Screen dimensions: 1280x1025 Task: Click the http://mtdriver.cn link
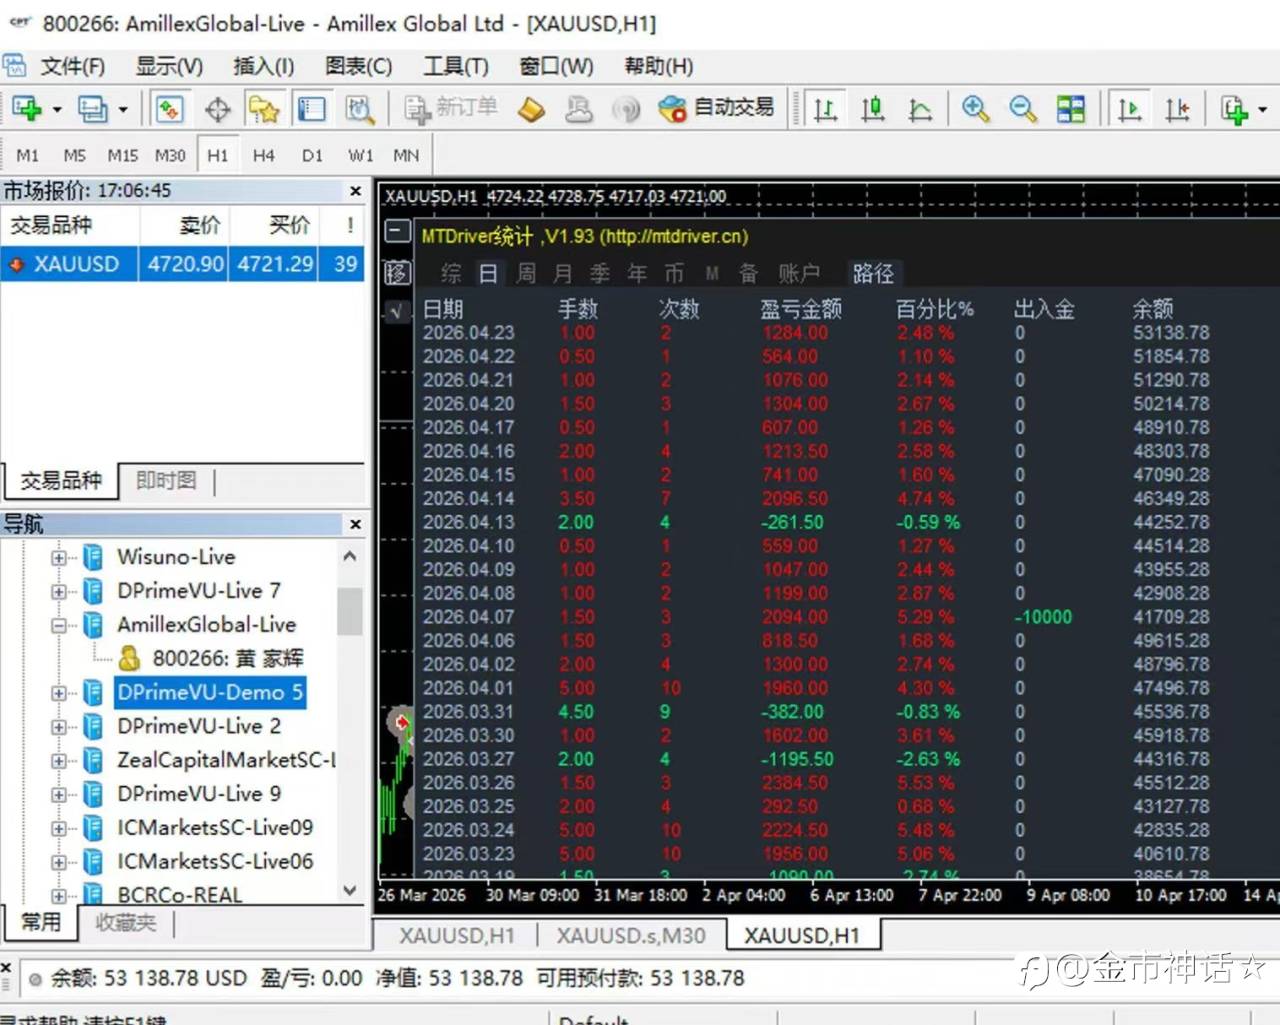click(673, 238)
